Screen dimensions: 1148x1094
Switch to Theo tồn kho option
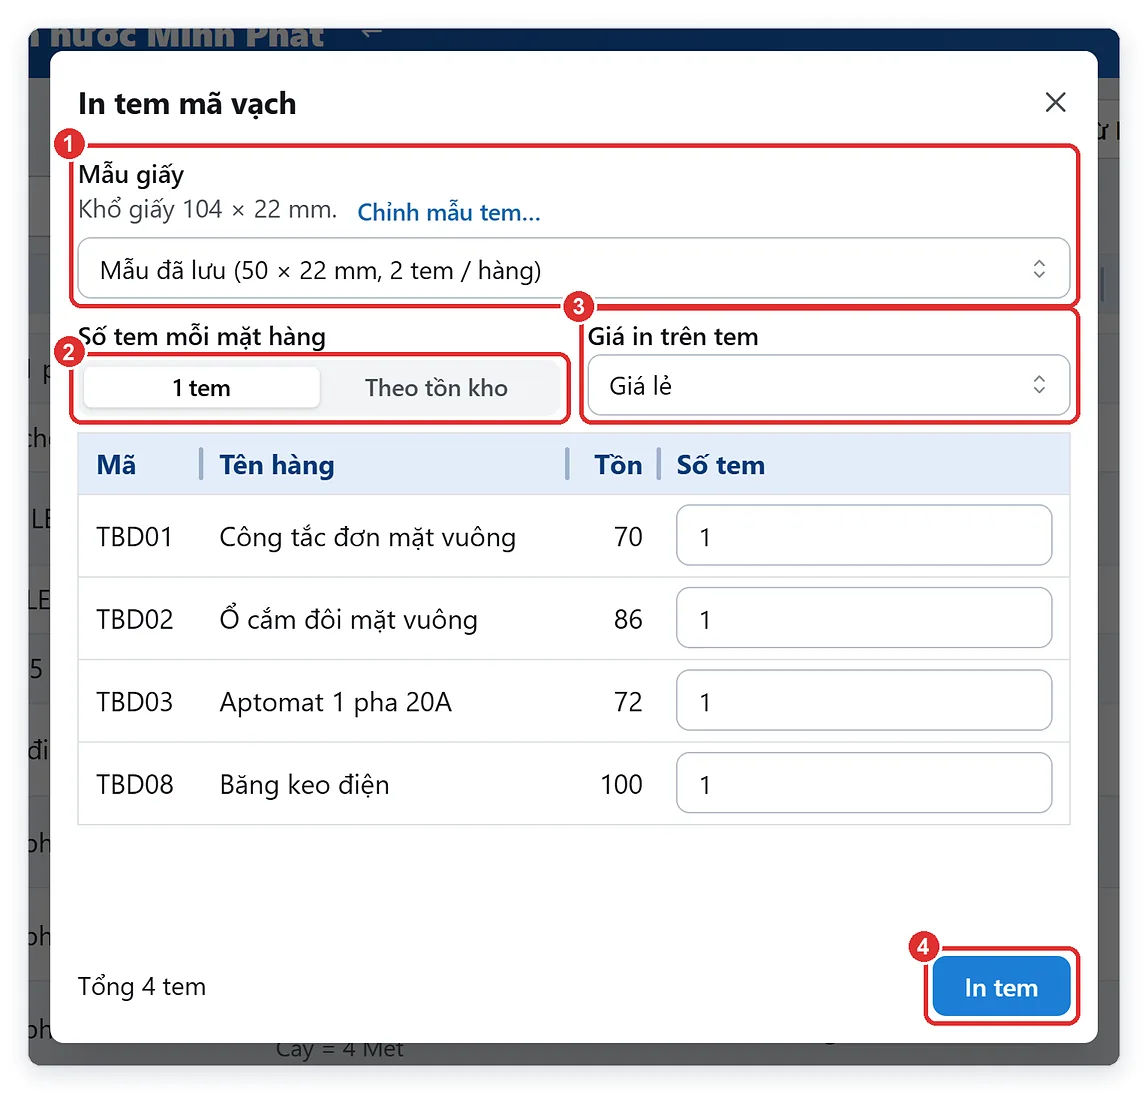(436, 387)
